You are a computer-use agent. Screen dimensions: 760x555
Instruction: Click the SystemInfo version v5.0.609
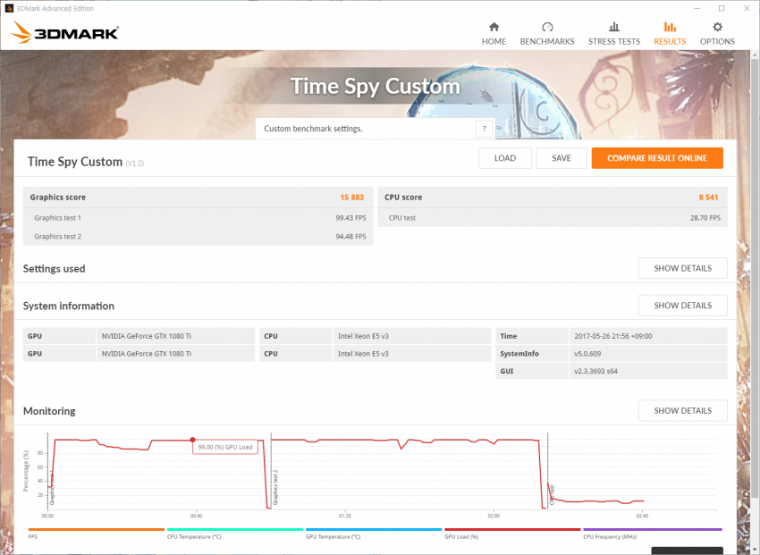tap(587, 353)
